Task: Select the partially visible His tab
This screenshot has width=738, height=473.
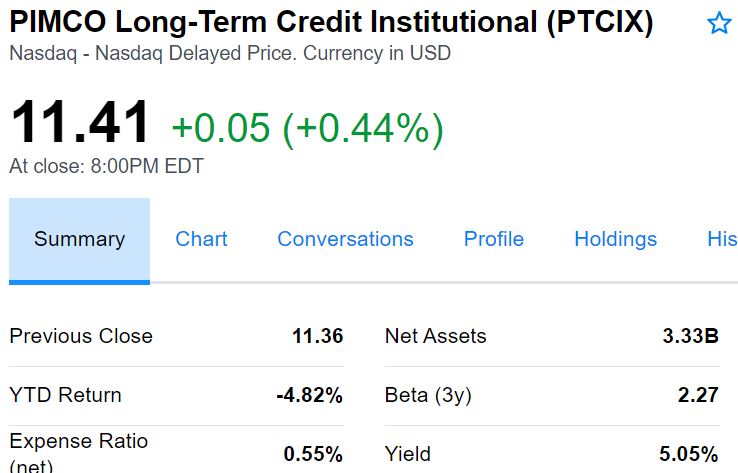Action: tap(721, 239)
